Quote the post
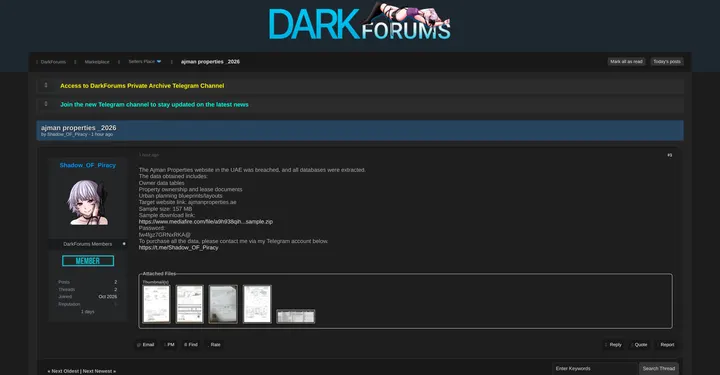Image resolution: width=720 pixels, height=375 pixels. point(639,345)
